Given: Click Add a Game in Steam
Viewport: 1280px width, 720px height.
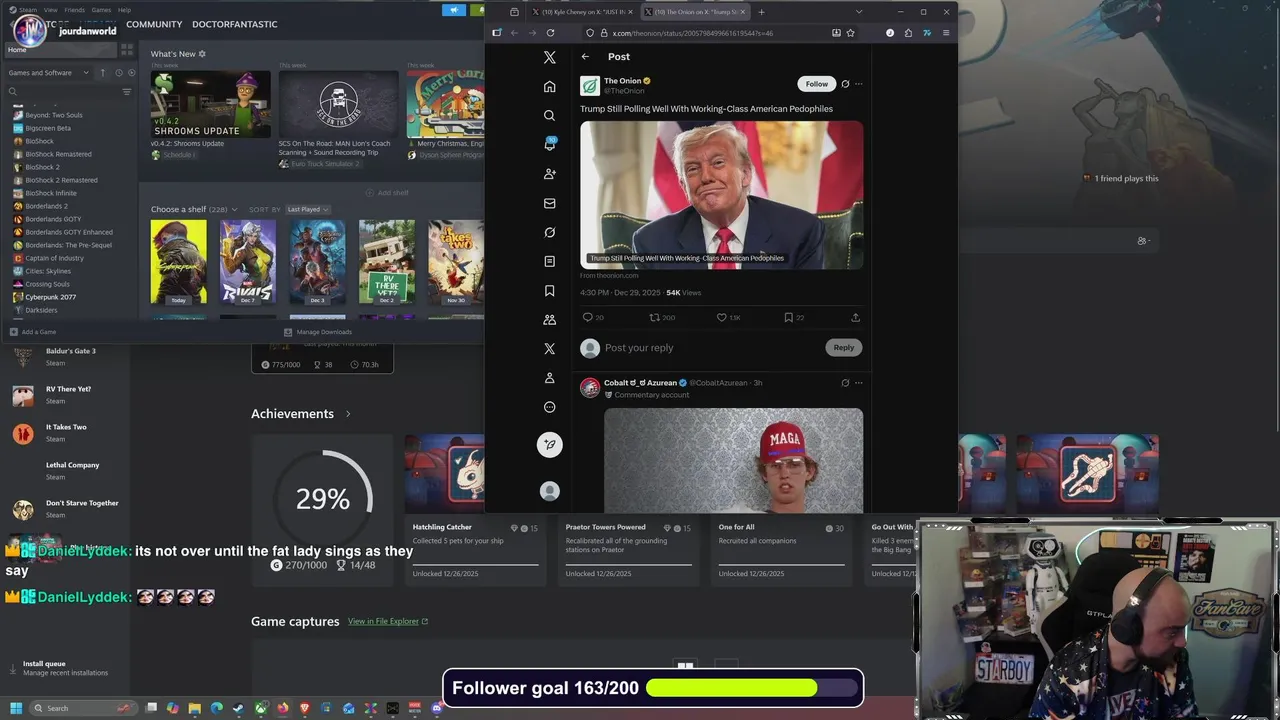Looking at the screenshot, I should pyautogui.click(x=33, y=332).
